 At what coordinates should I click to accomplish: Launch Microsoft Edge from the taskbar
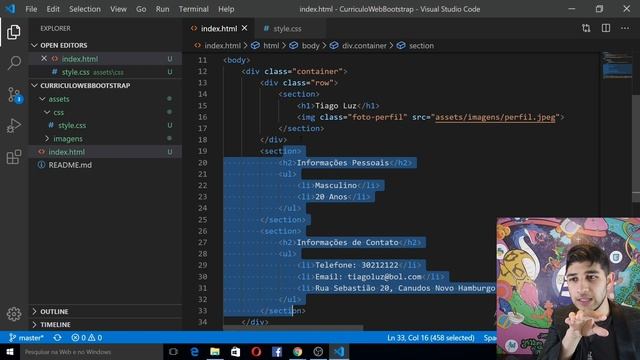click(x=194, y=351)
